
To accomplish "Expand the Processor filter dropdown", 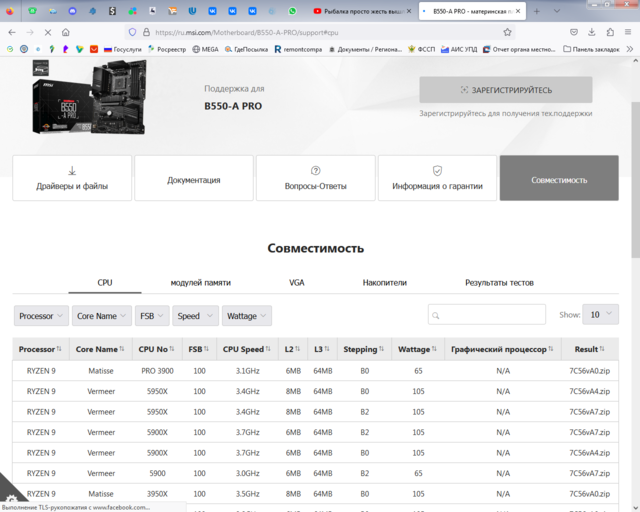I will coord(41,316).
